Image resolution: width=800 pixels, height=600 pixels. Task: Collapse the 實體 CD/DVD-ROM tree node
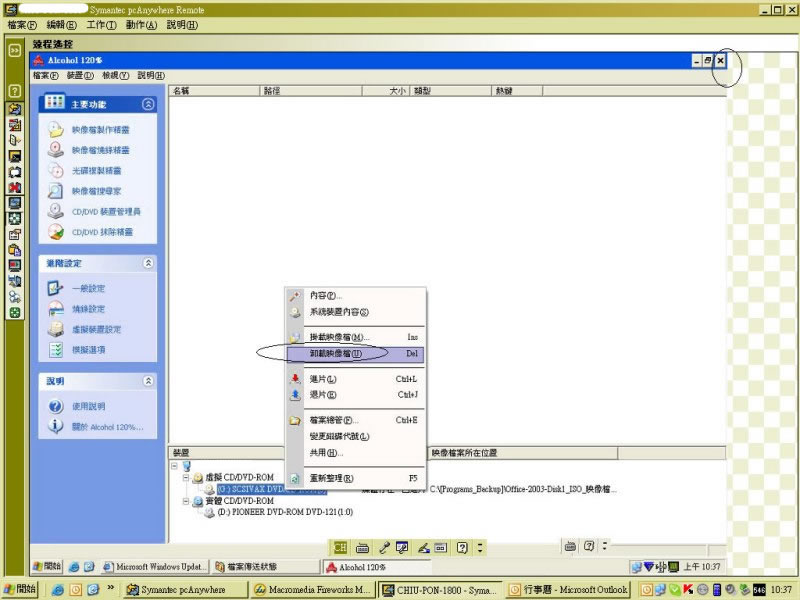(186, 502)
